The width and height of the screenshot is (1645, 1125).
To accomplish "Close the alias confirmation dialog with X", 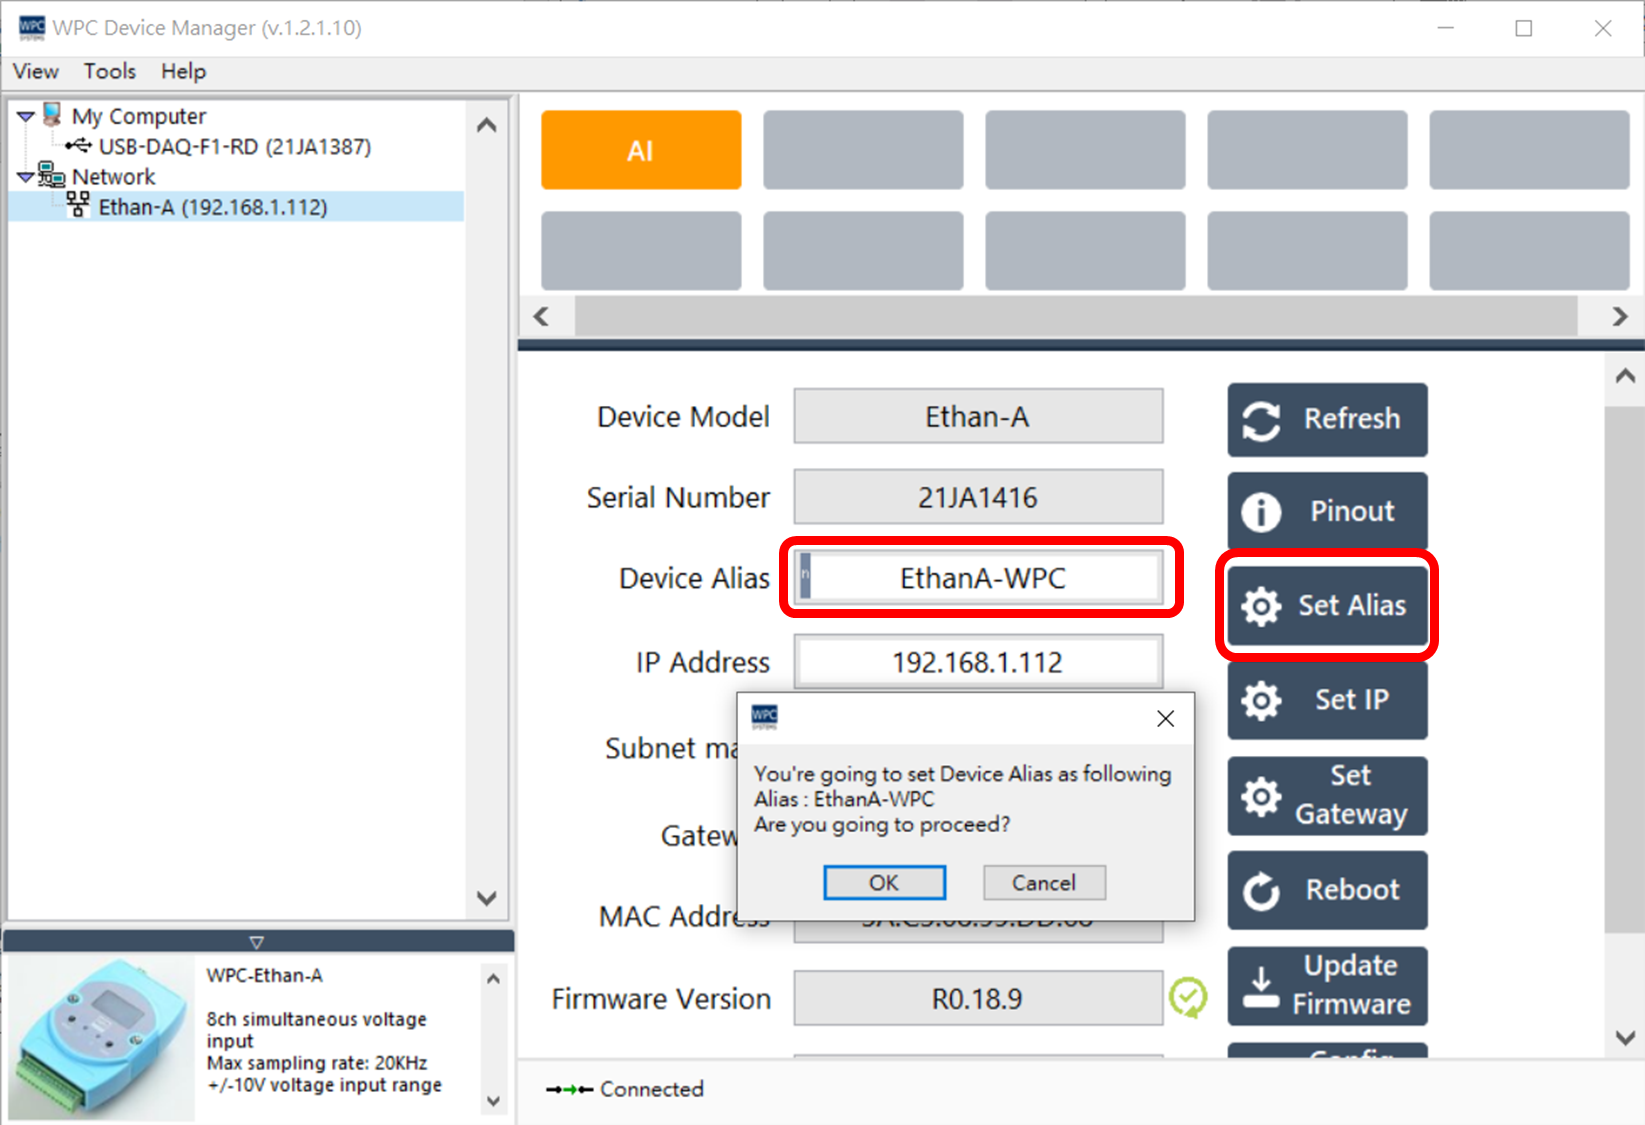I will 1165,718.
